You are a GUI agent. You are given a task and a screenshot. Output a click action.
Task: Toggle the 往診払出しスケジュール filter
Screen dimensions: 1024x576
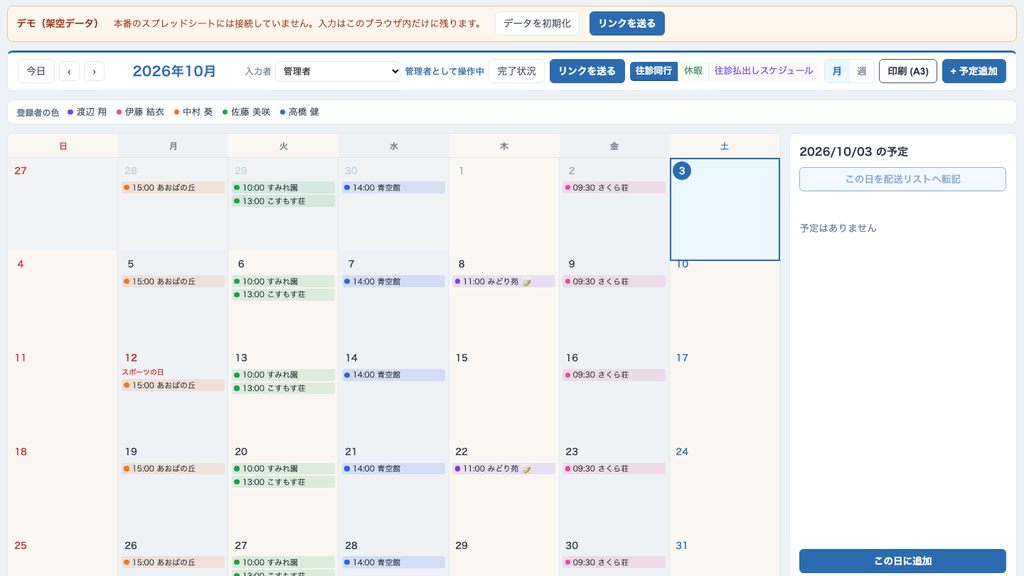(x=763, y=71)
